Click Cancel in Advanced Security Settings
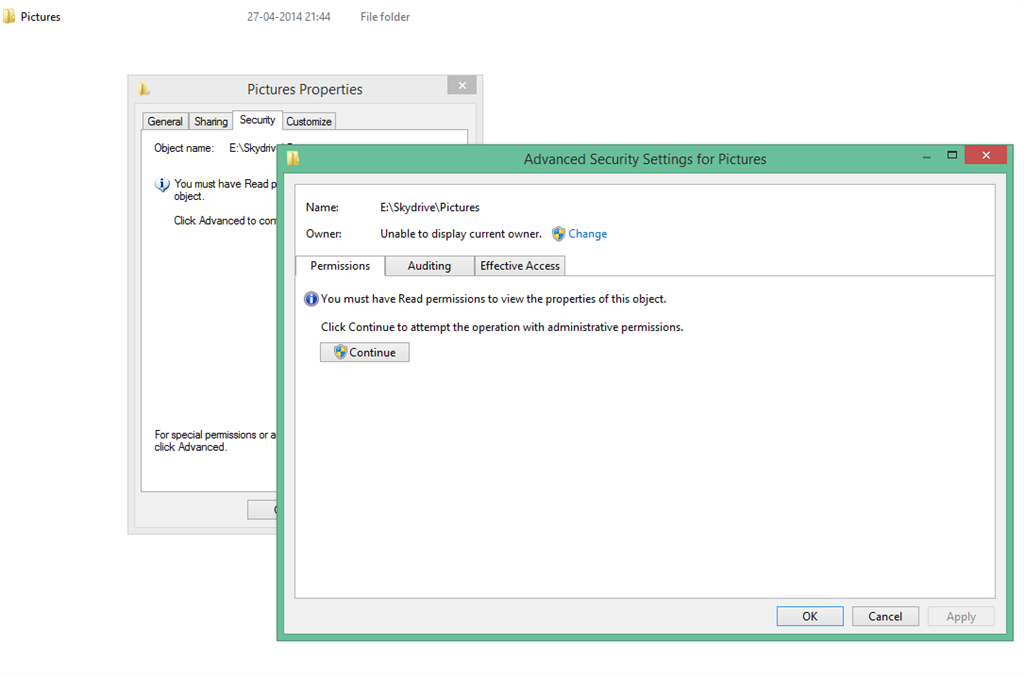The width and height of the screenshot is (1024, 677). (x=885, y=616)
